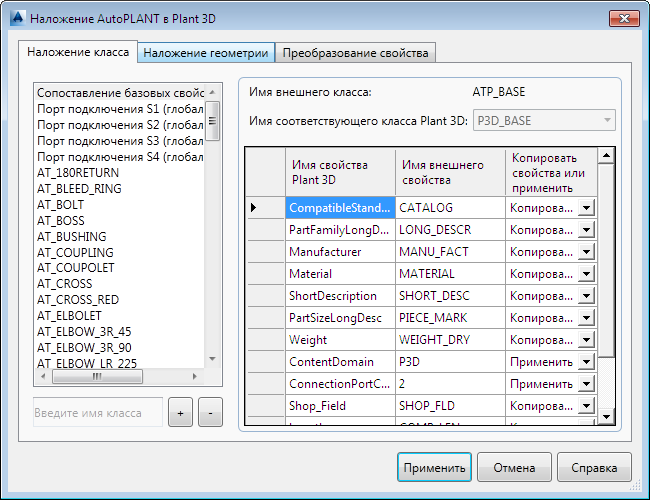Select AT_BLEED_RING in class list
Image resolution: width=650 pixels, height=500 pixels.
(120, 189)
